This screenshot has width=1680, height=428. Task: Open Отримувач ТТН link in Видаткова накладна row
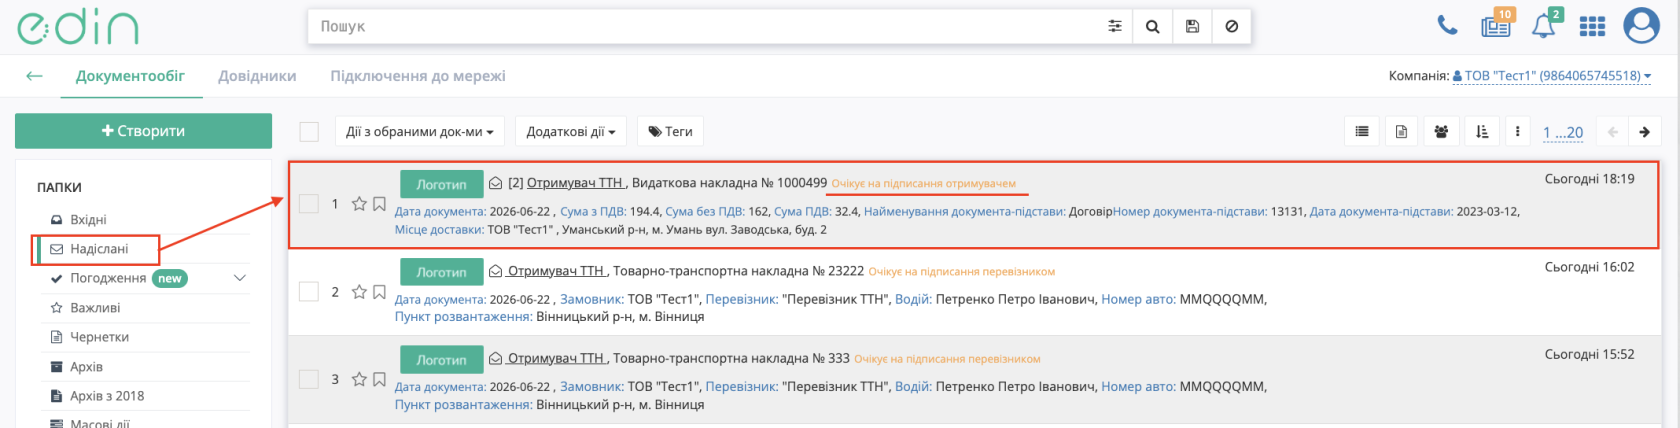tap(575, 183)
